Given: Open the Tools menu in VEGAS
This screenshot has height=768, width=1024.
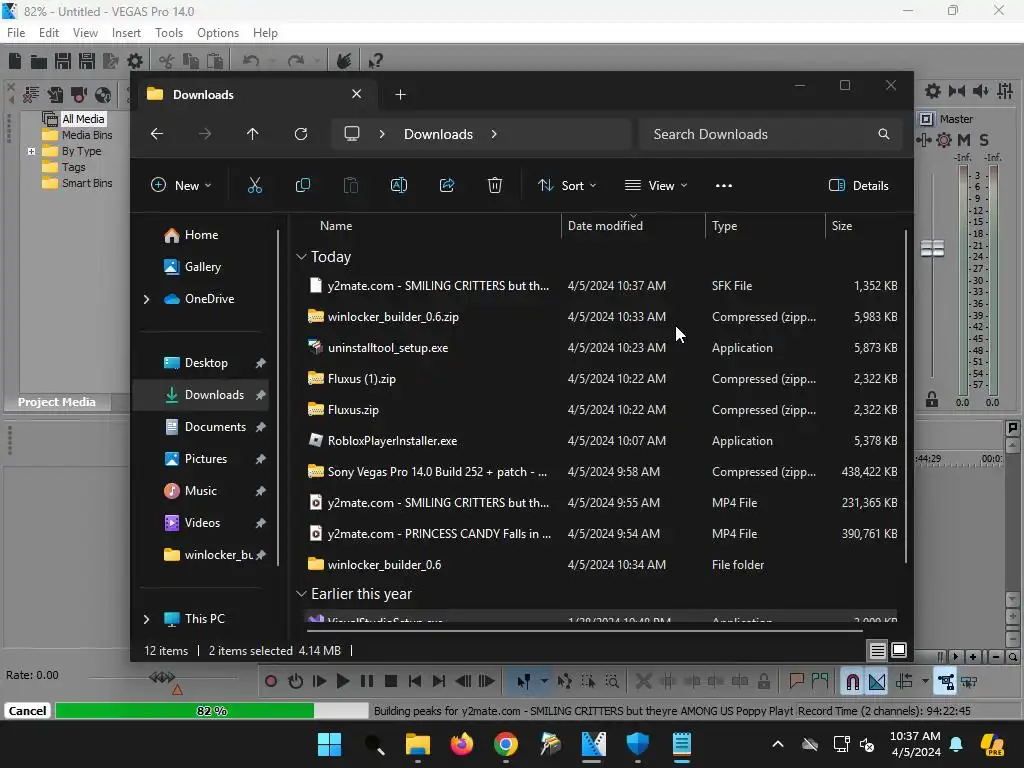Looking at the screenshot, I should 168,33.
